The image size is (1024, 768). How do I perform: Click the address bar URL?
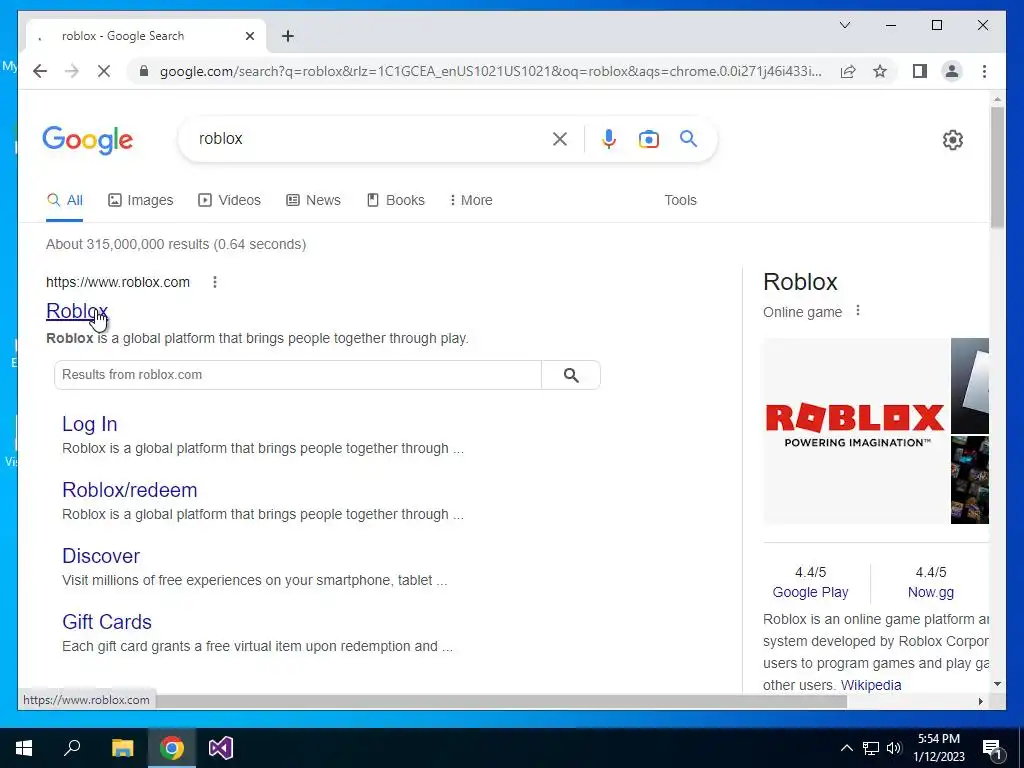pyautogui.click(x=490, y=71)
